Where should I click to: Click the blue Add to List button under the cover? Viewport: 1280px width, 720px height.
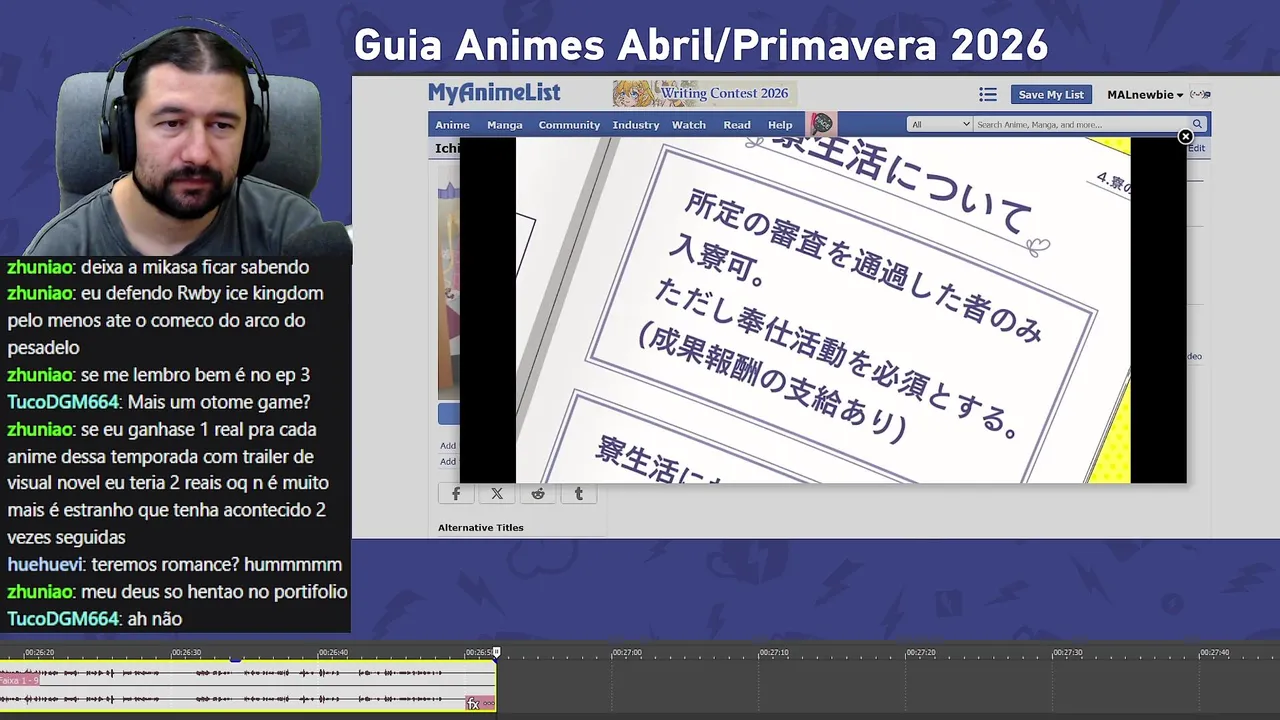448,414
